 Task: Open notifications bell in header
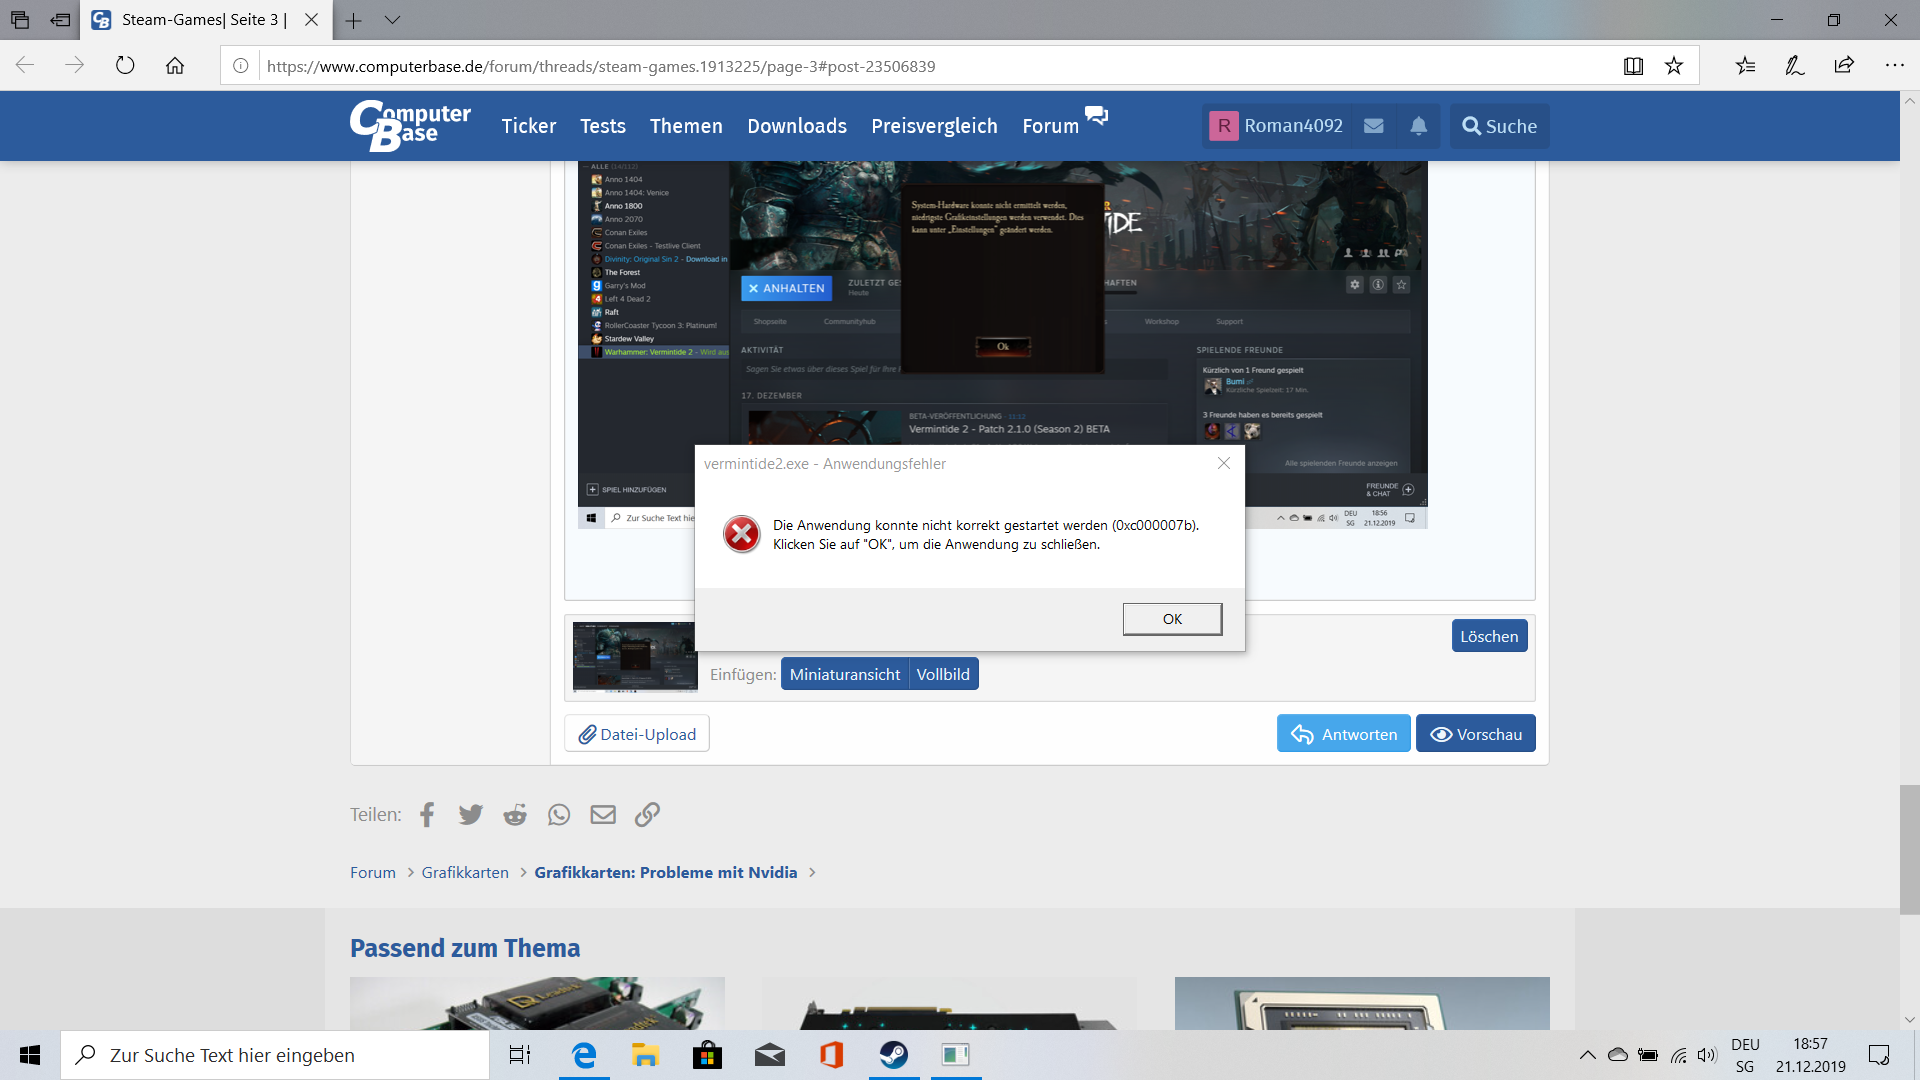(1418, 126)
